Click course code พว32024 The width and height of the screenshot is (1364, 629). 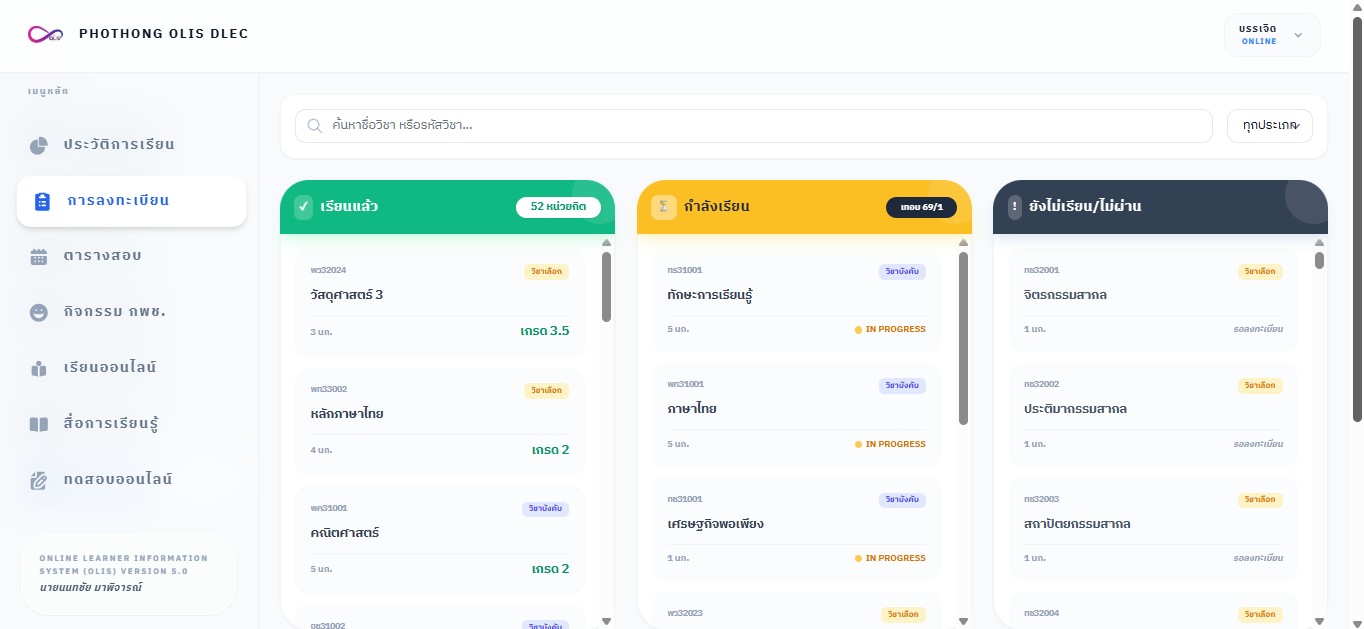tap(329, 270)
